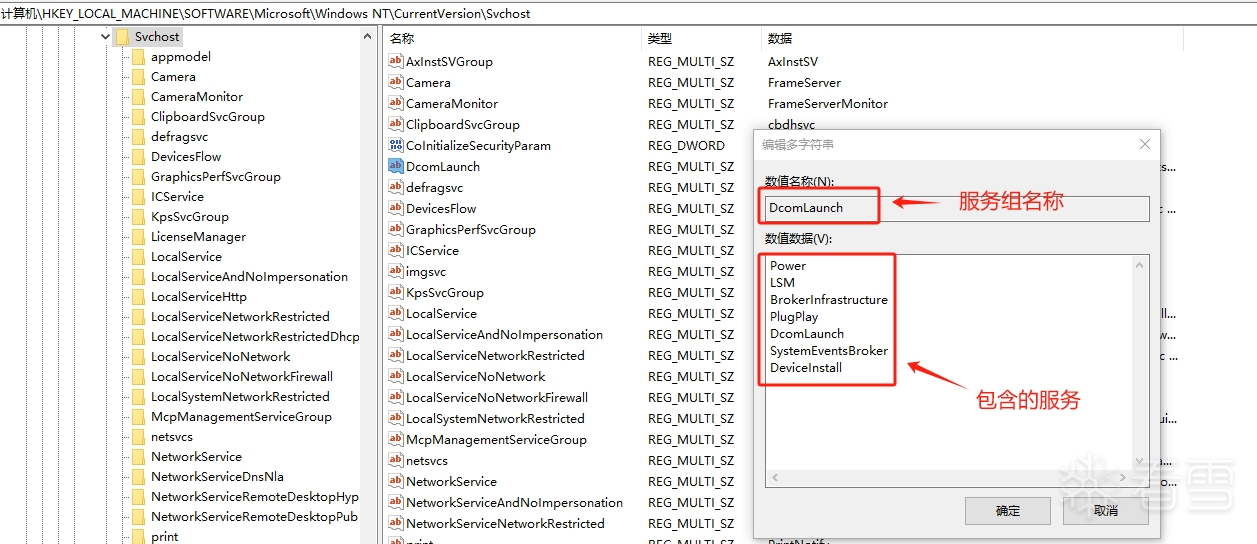Click the REG_DWORD type cell

pyautogui.click(x=686, y=145)
